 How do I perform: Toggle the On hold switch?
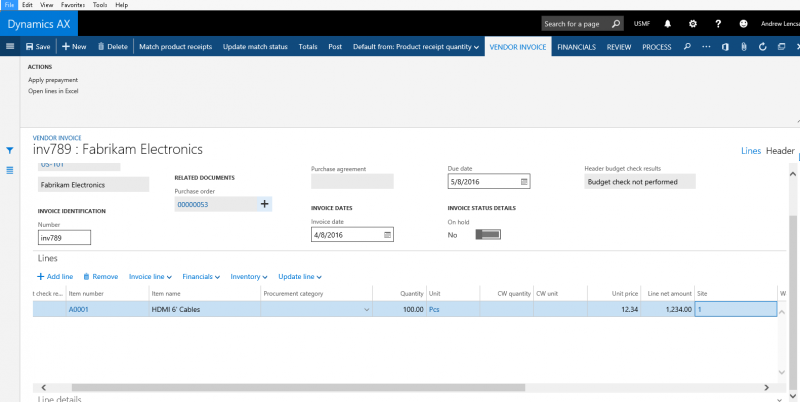point(488,235)
